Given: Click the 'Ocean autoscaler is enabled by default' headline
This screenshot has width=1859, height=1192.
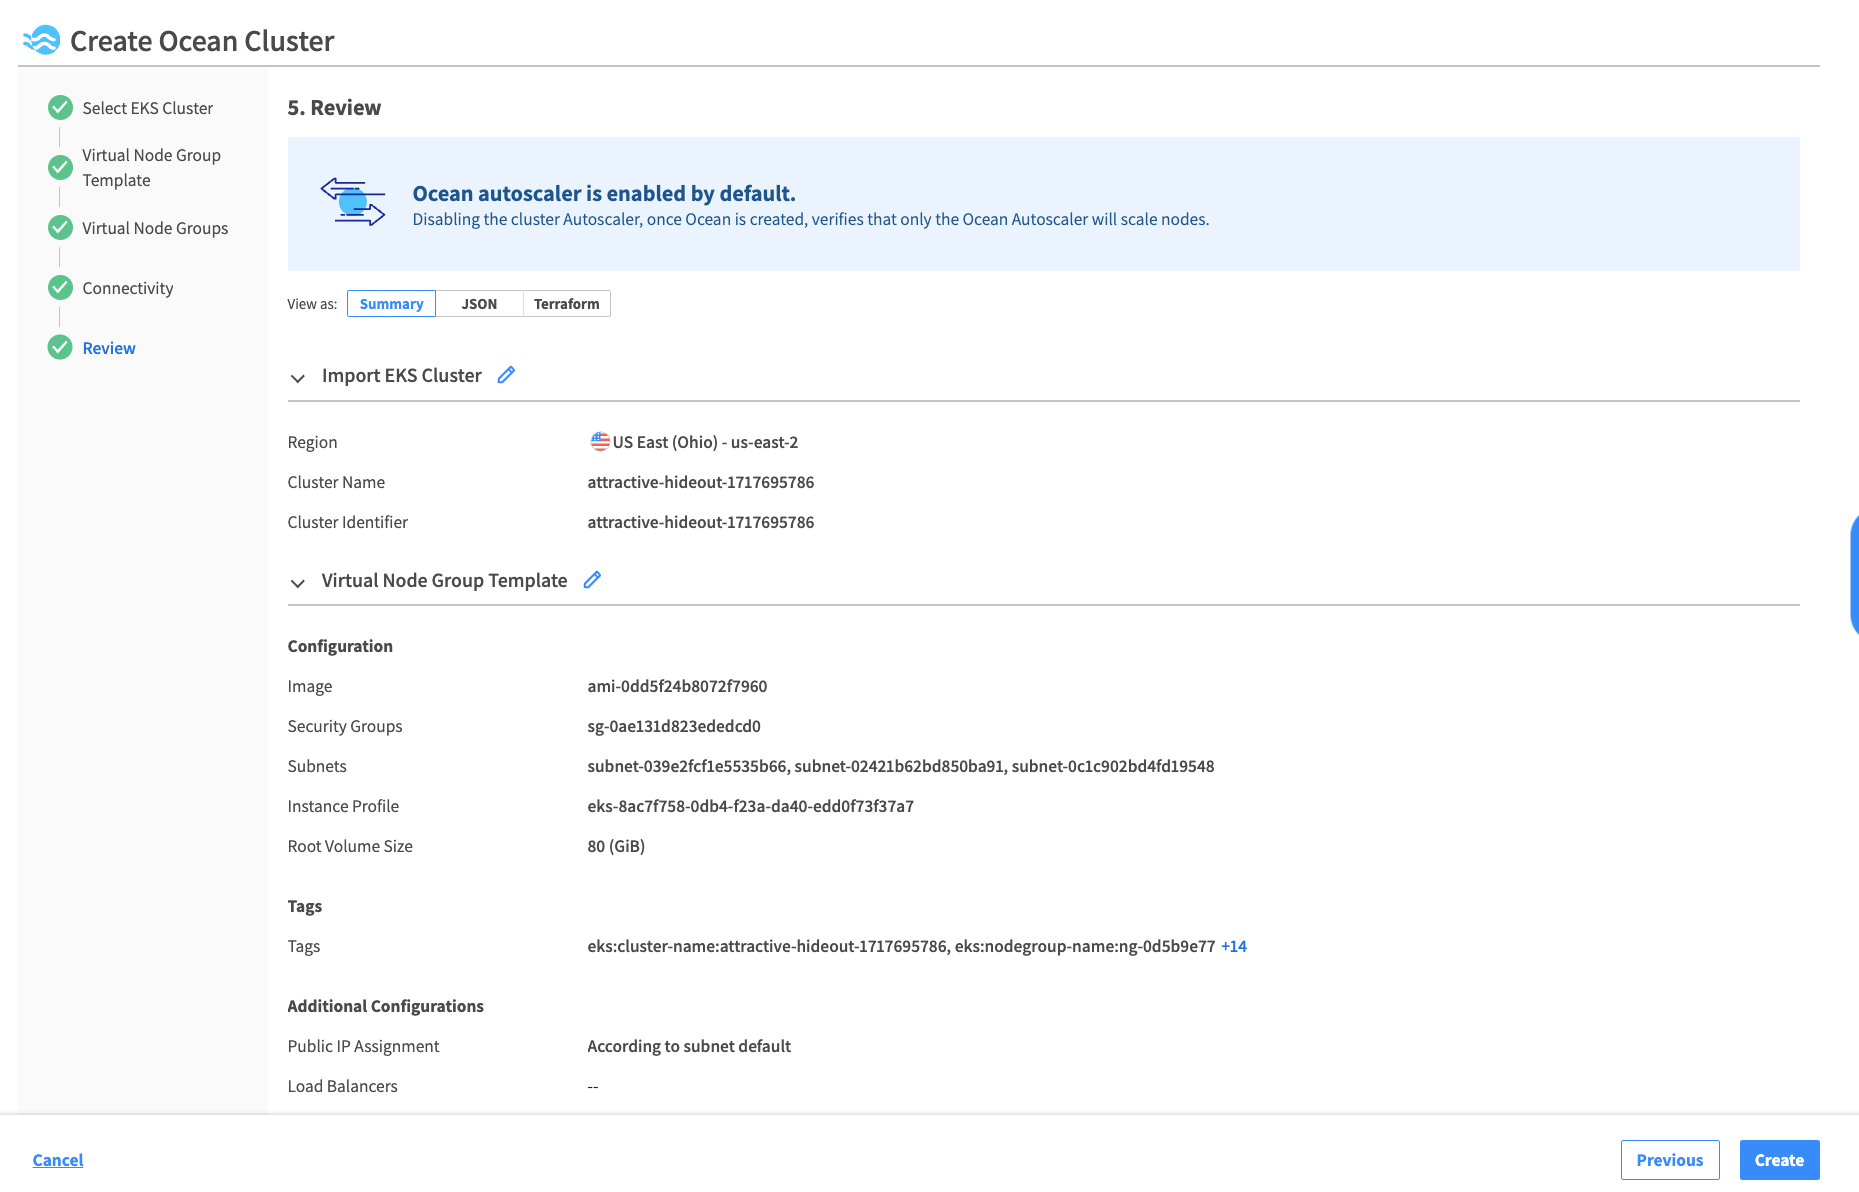Looking at the screenshot, I should click(604, 193).
